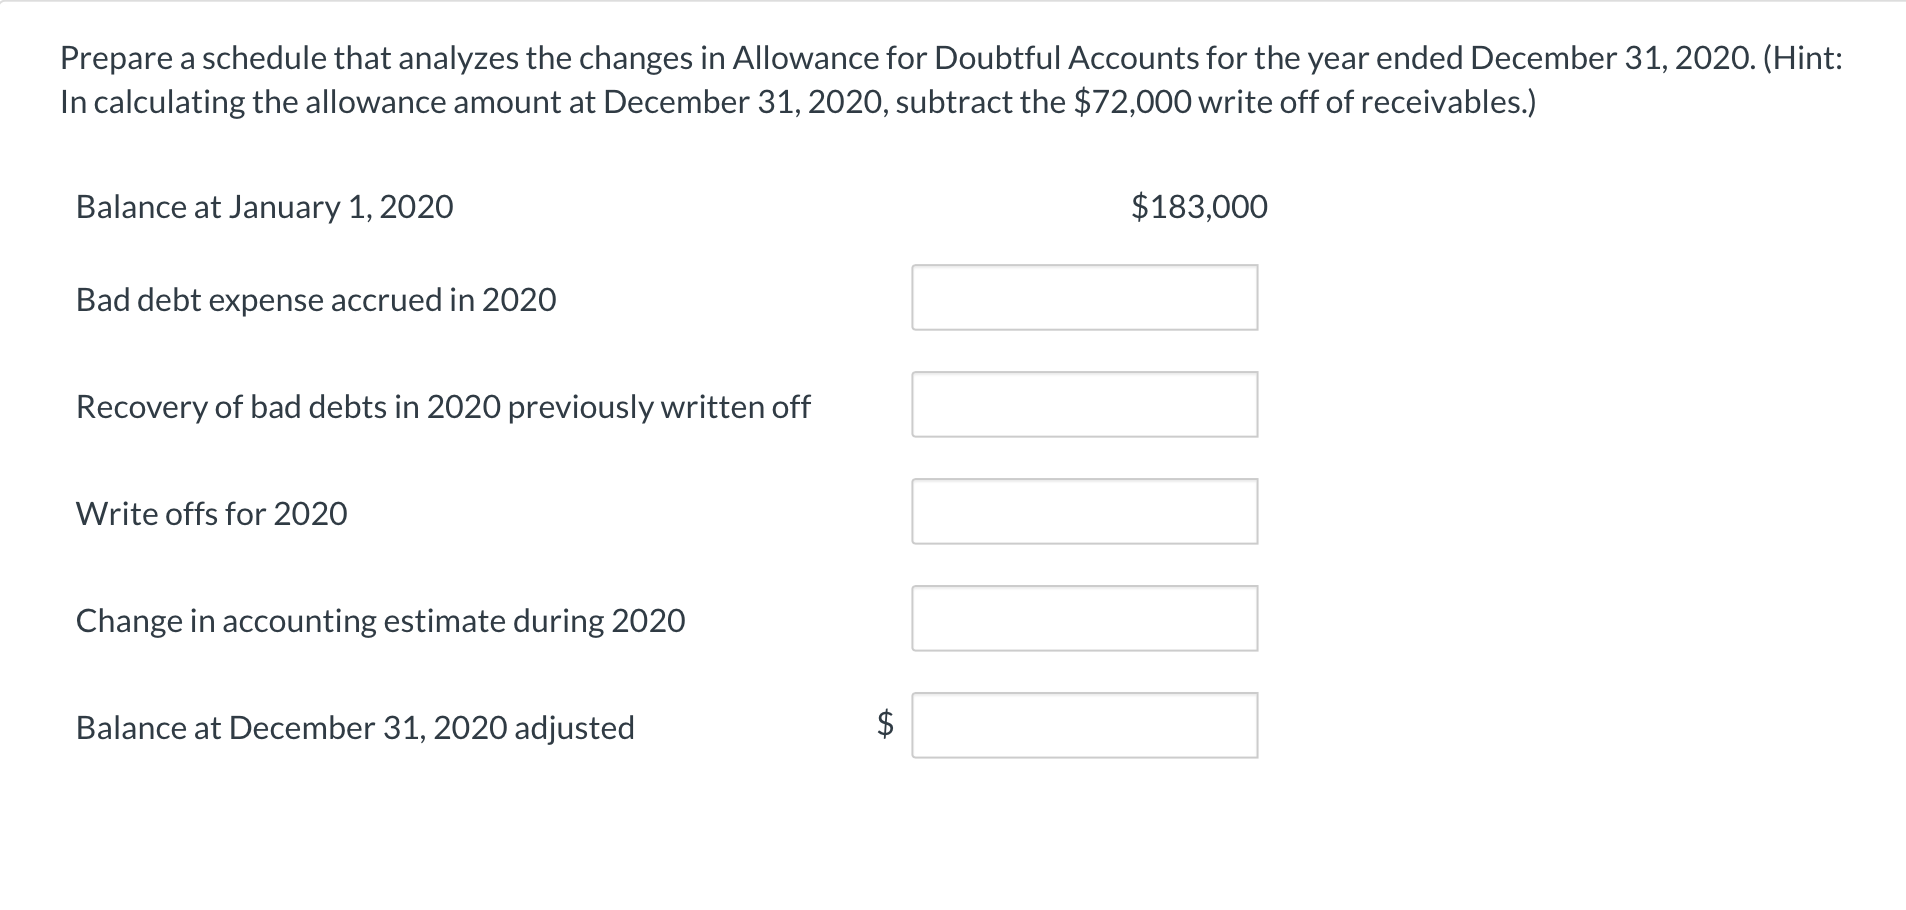Select the Recovery of bad debts input box
This screenshot has height=910, width=1906.
pyautogui.click(x=1085, y=405)
